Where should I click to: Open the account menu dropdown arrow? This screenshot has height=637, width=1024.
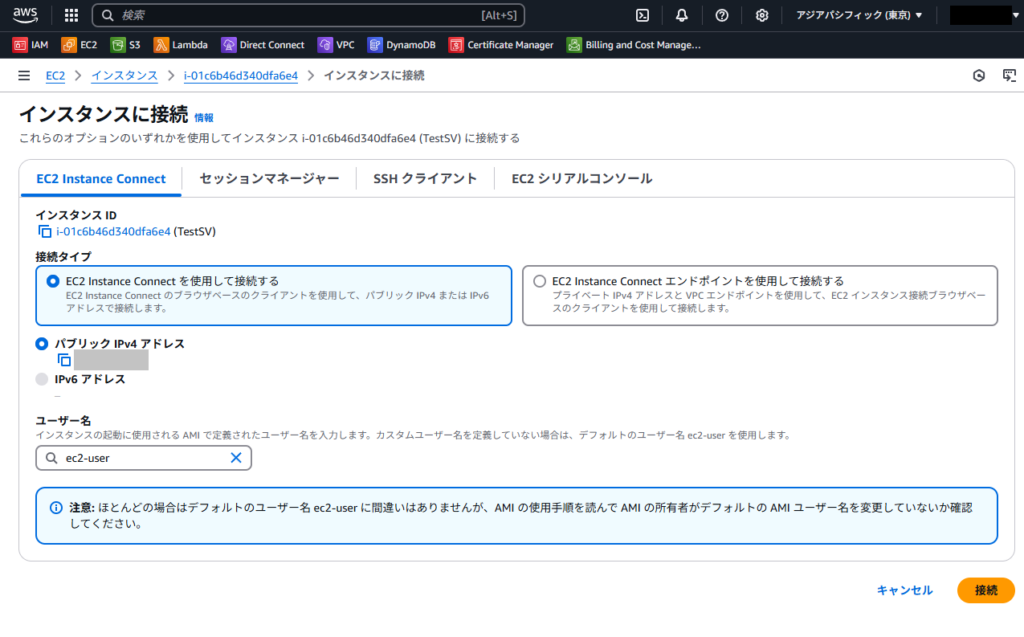tap(1016, 15)
